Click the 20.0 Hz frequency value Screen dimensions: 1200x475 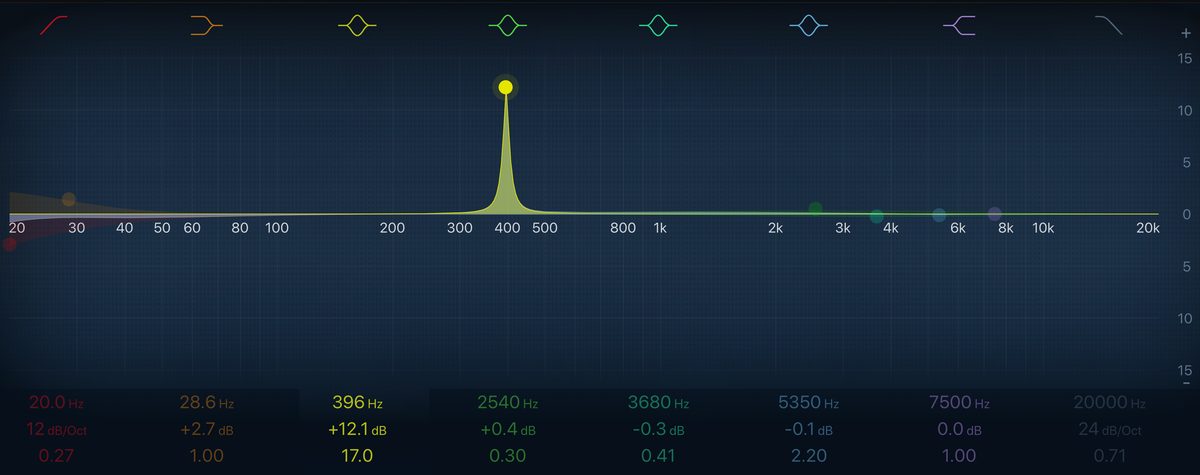pyautogui.click(x=56, y=403)
